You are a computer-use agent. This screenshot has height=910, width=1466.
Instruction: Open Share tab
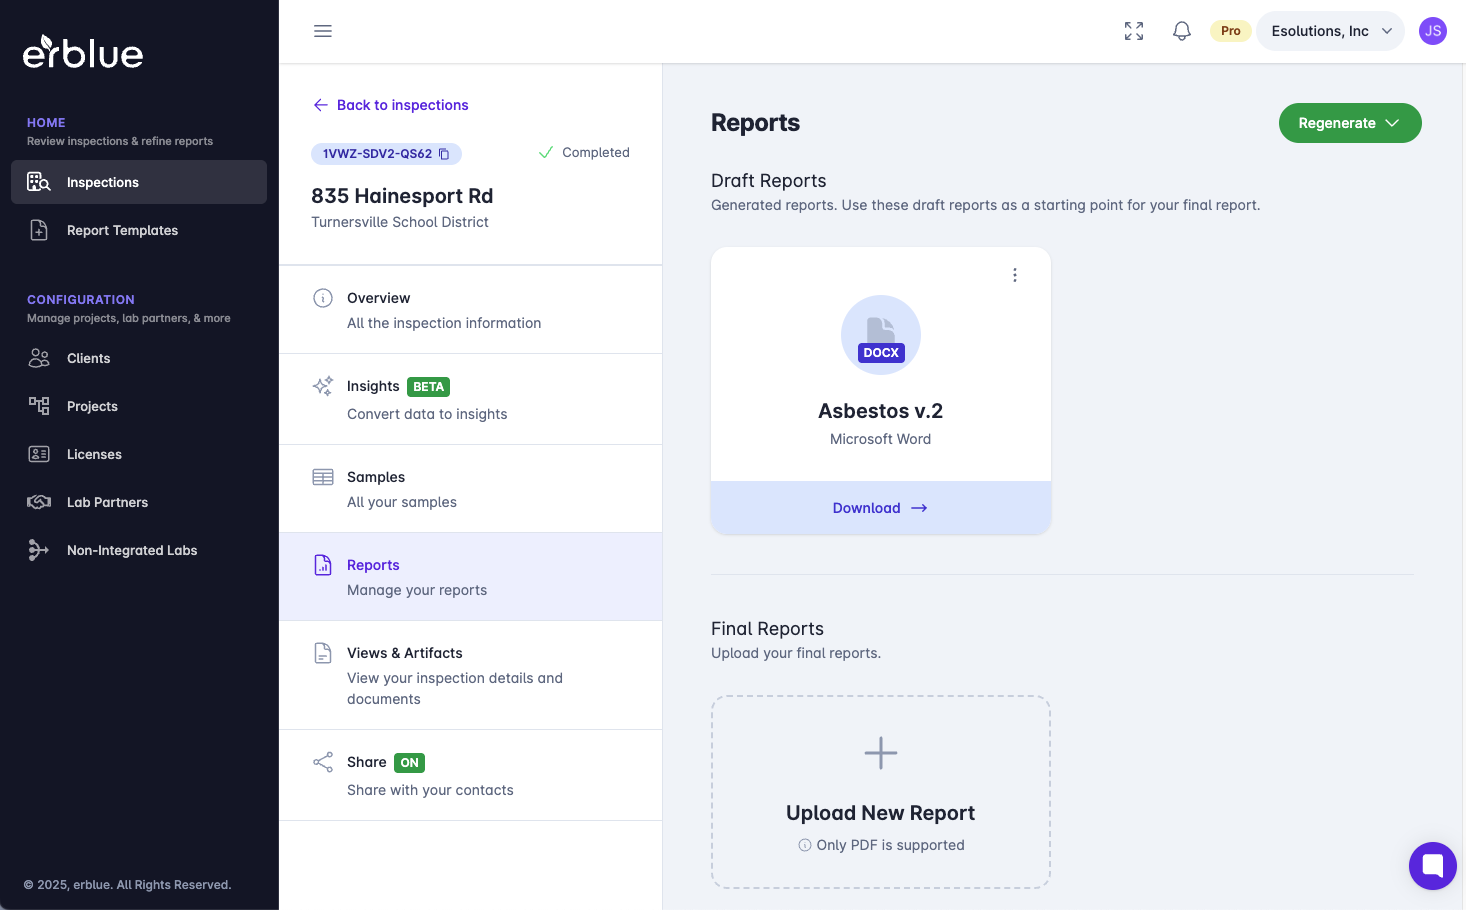[x=471, y=775]
